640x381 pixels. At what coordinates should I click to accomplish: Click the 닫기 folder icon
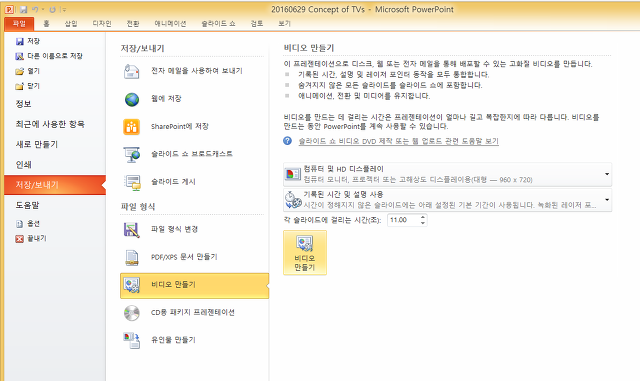(20, 86)
